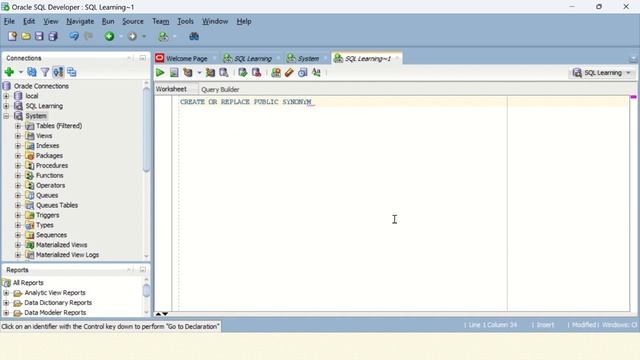The image size is (640, 360).
Task: Select the Functions tree item
Action: (49, 176)
